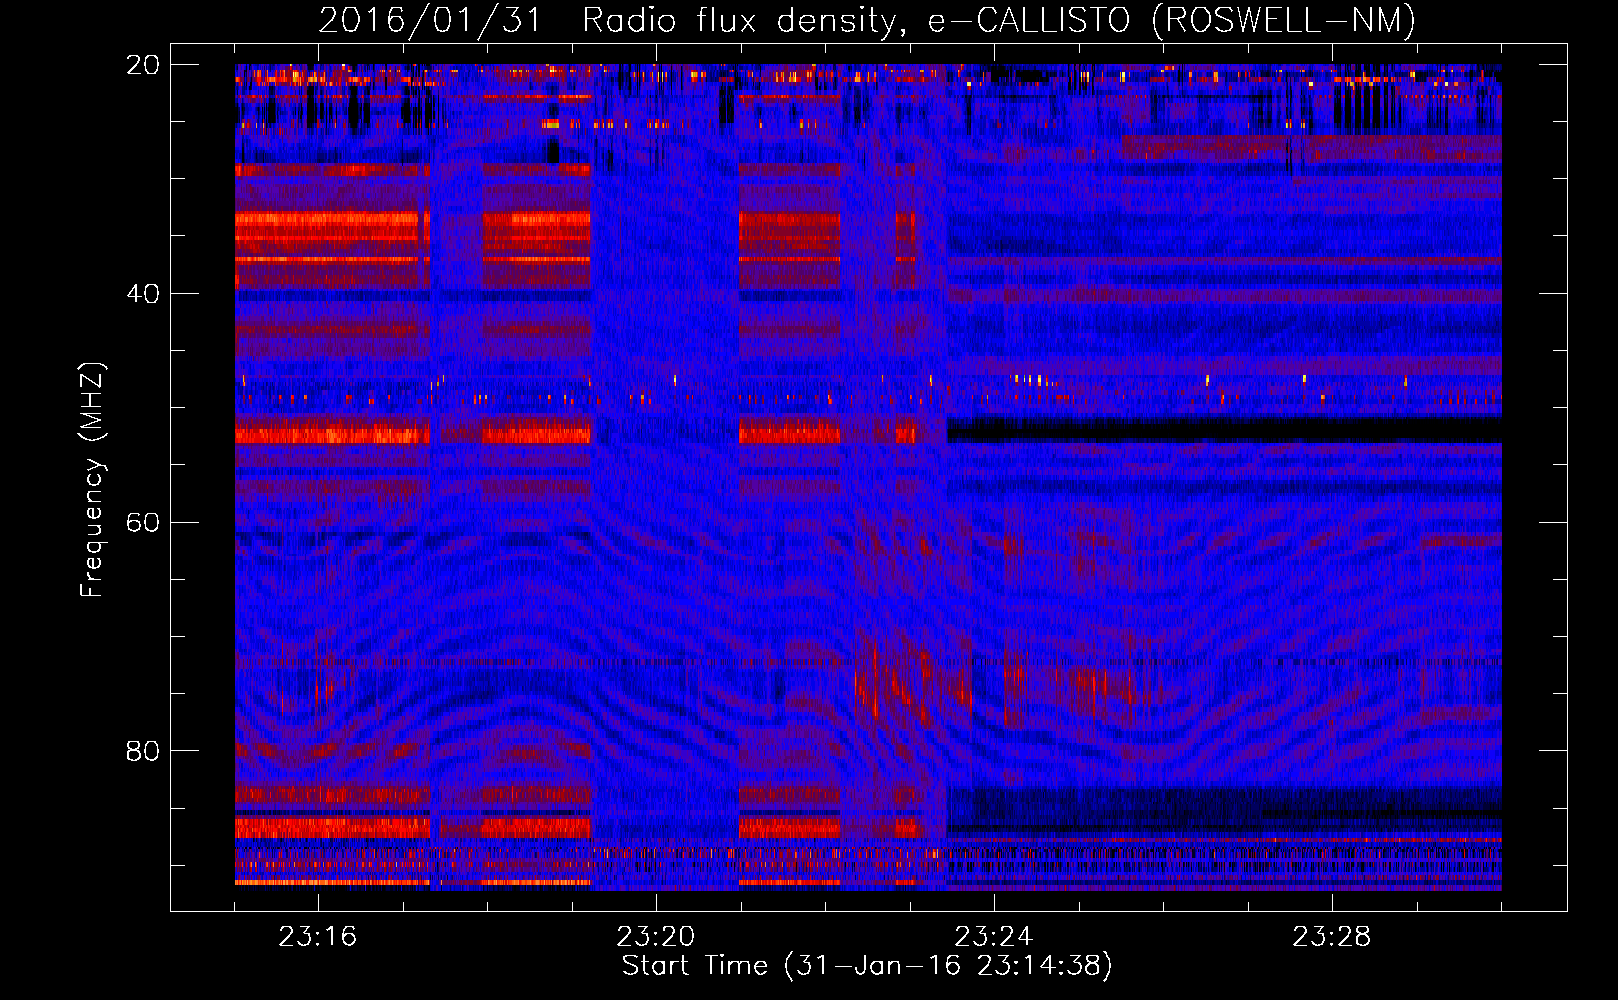
Task: Click the frequency tick label '60'
Action: [x=142, y=523]
